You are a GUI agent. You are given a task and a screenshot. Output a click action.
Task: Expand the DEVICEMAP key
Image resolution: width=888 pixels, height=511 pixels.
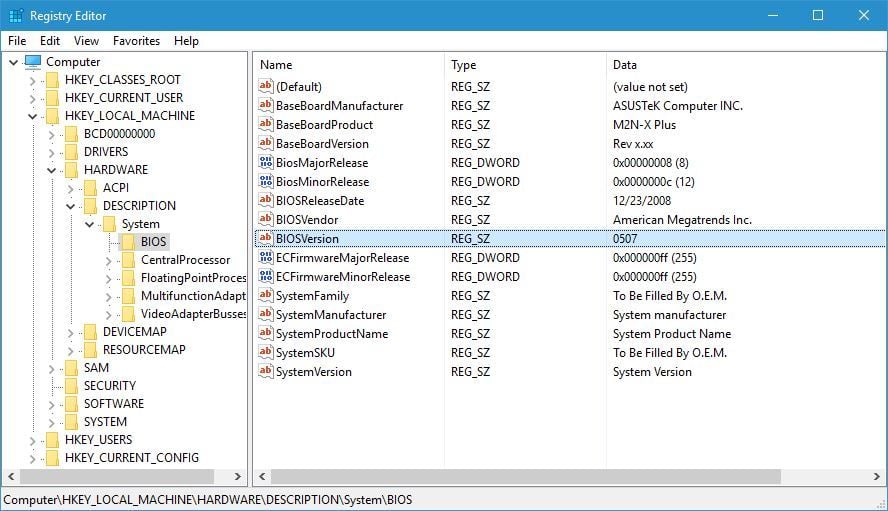coord(70,333)
